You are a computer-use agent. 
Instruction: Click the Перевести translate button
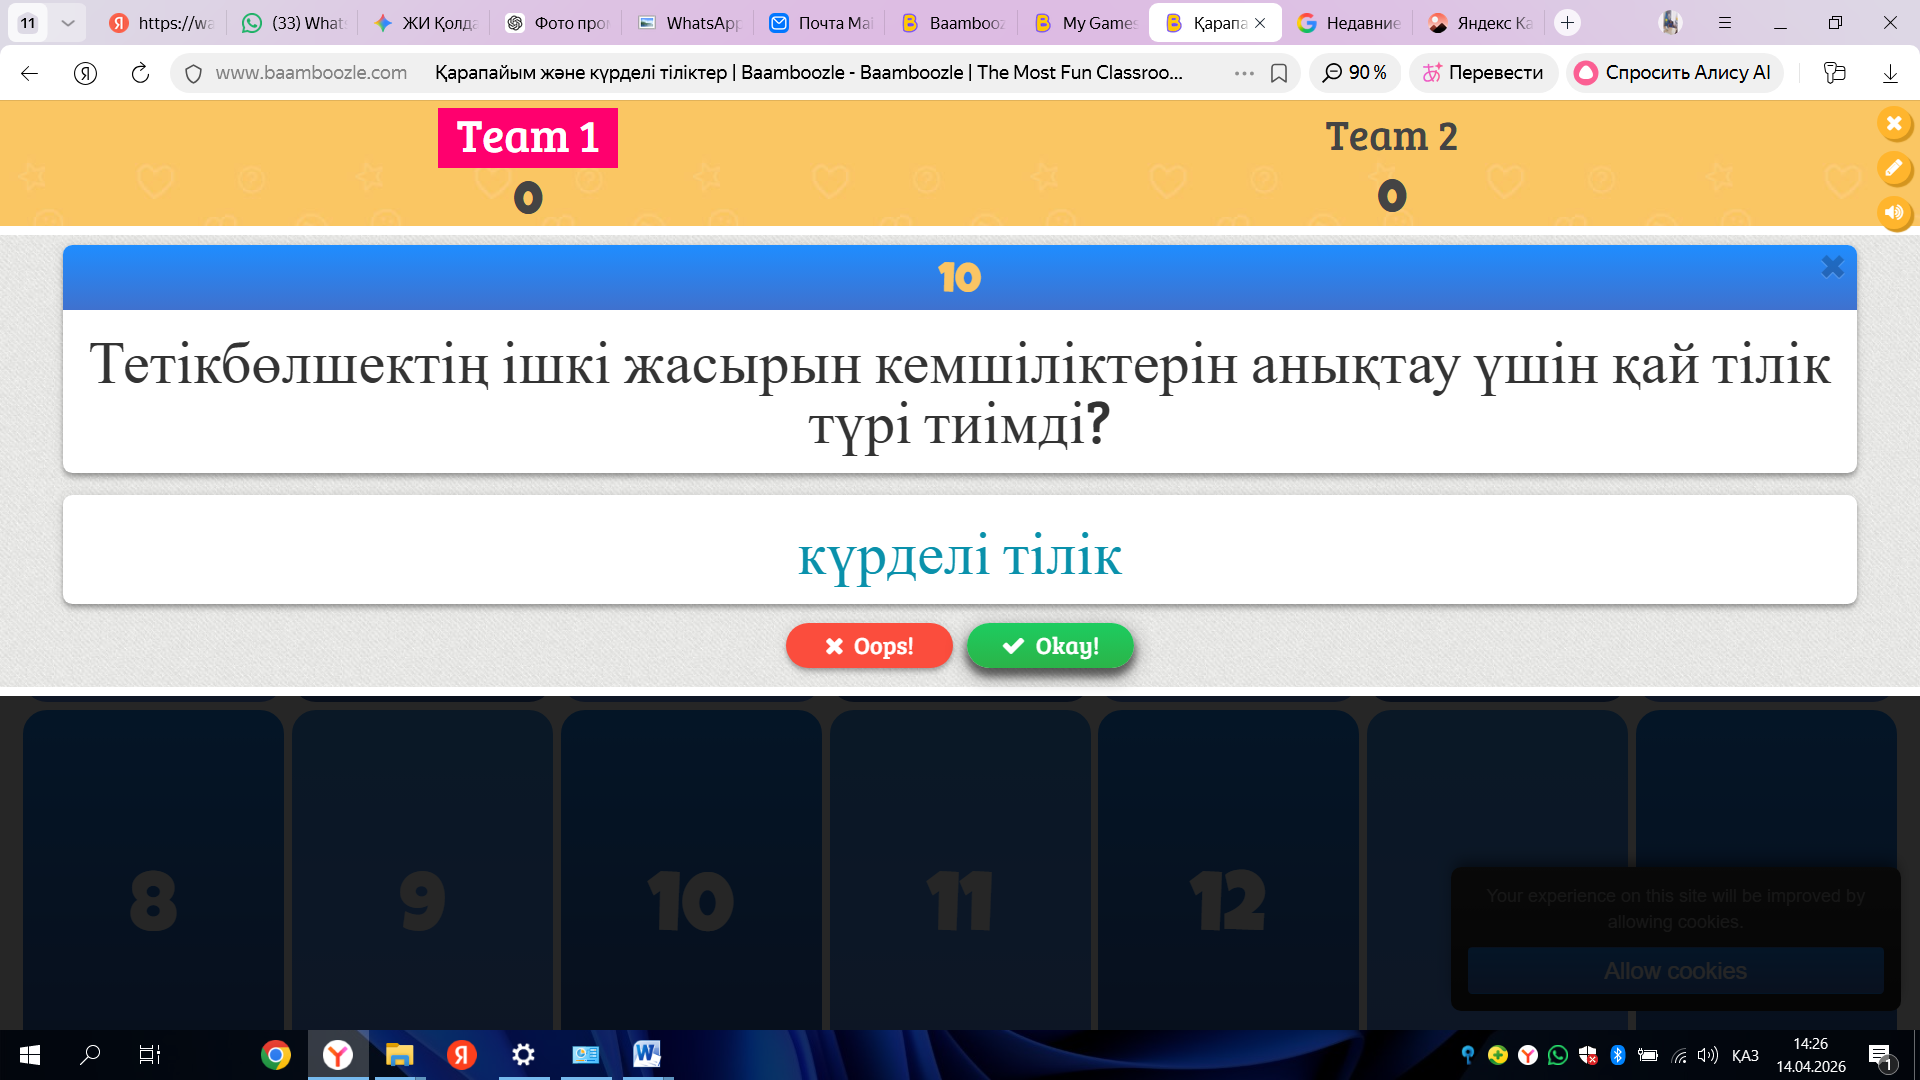(1483, 73)
